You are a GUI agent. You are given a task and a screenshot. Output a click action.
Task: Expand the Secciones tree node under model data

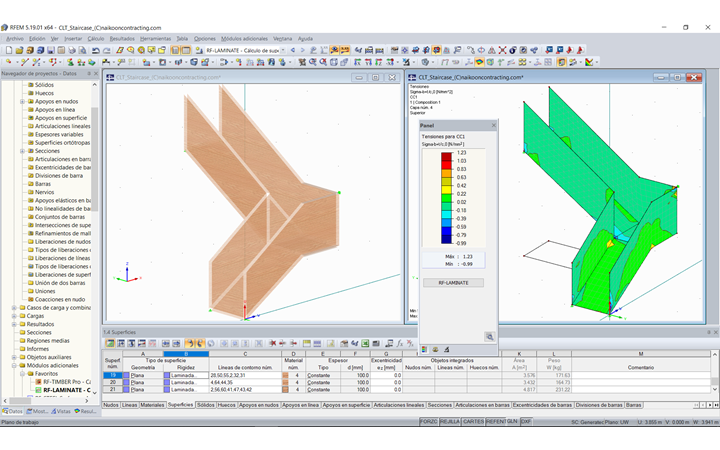click(22, 151)
